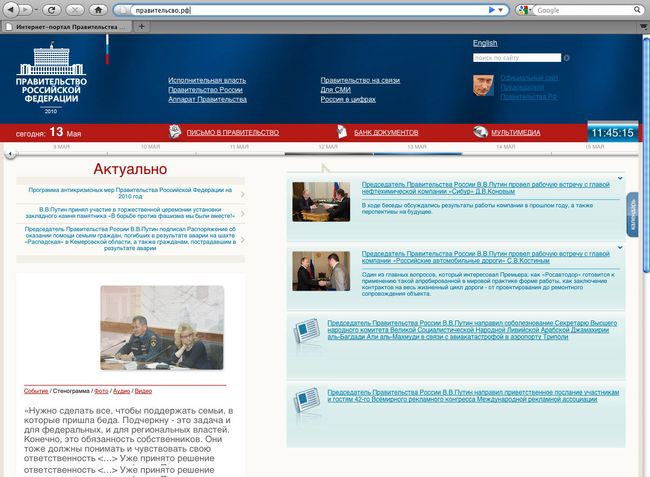Image resolution: width=650 pixels, height=477 pixels.
Task: Open Исполнительная власть menu link
Action: point(207,80)
